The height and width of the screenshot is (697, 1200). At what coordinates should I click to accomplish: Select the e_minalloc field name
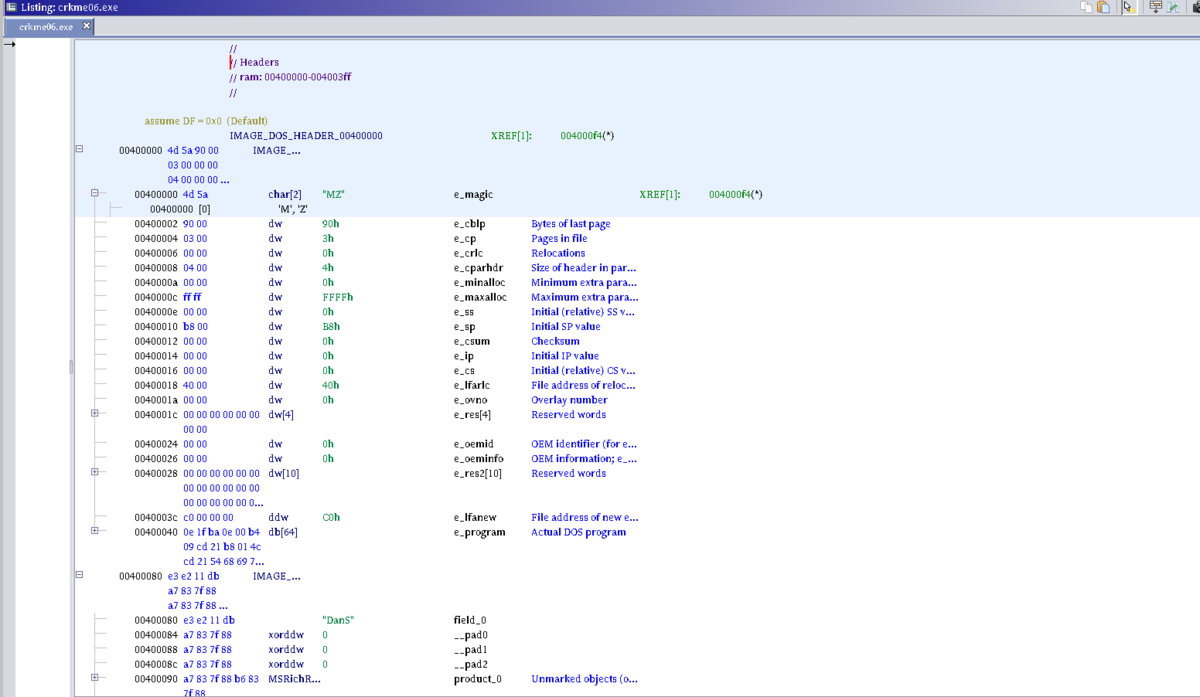point(479,283)
